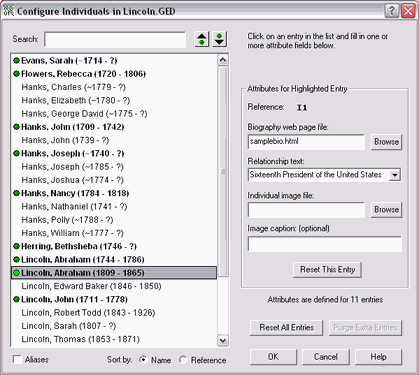Select Lincoln, John (1711 - 1778)
Image resolution: width=419 pixels, height=375 pixels.
[x=114, y=299]
